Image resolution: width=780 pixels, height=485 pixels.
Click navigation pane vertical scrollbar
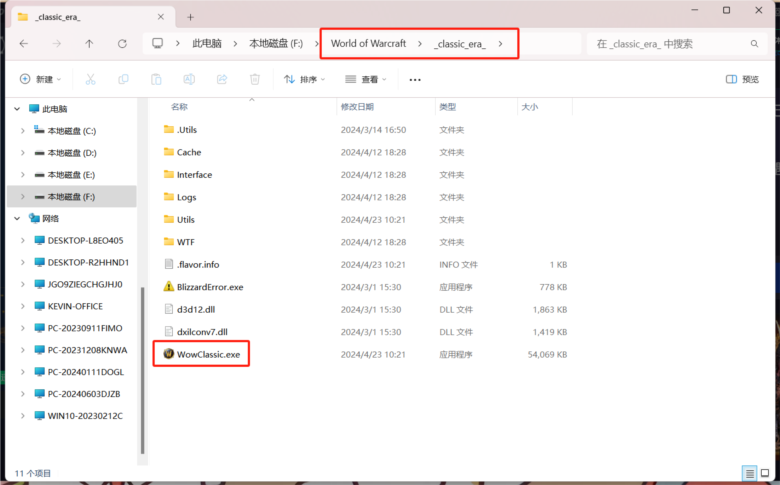[x=143, y=371]
